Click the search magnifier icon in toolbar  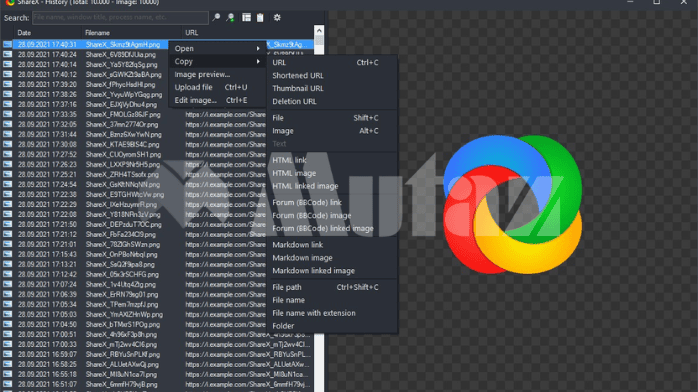[216, 17]
